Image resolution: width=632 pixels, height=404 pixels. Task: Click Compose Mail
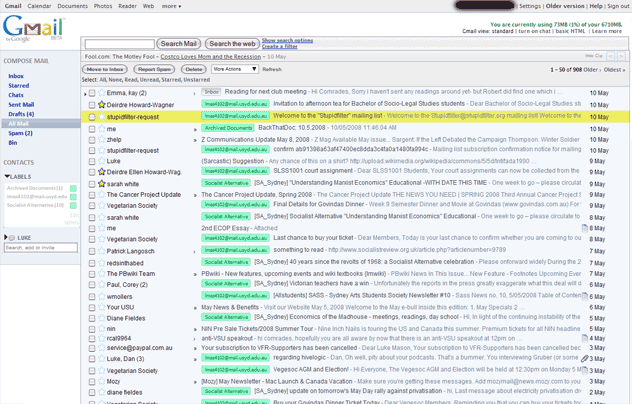coord(26,61)
